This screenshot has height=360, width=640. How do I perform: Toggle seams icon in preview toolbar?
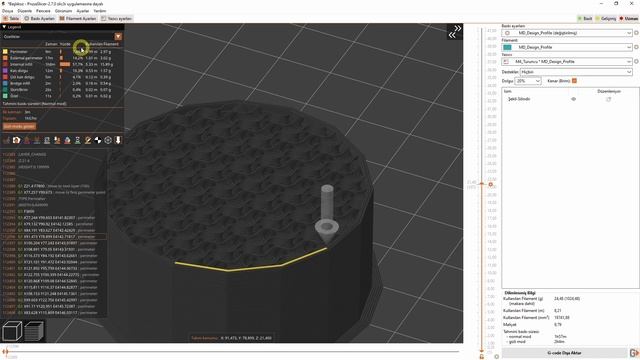(47, 140)
